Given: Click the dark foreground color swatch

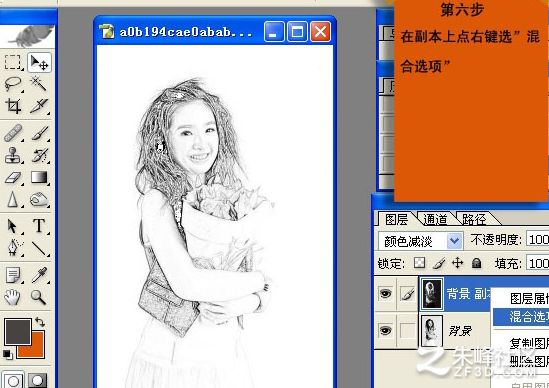Looking at the screenshot, I should 18,331.
